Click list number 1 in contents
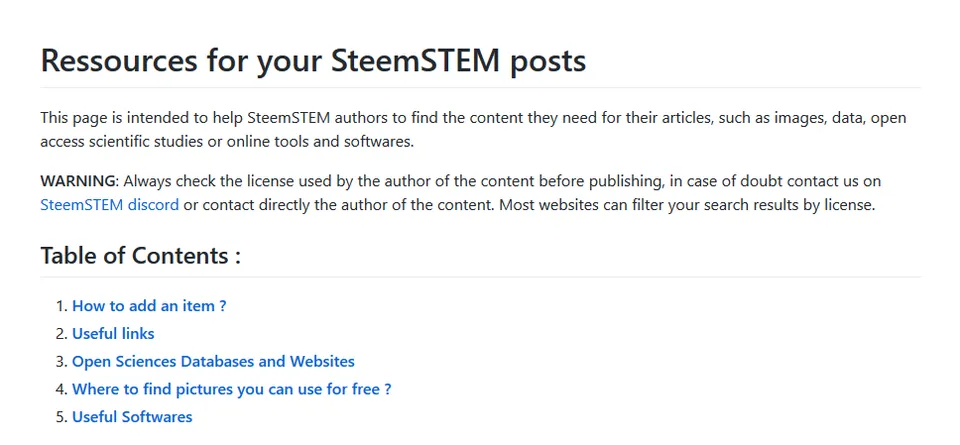Image resolution: width=960 pixels, height=445 pixels. [x=61, y=305]
